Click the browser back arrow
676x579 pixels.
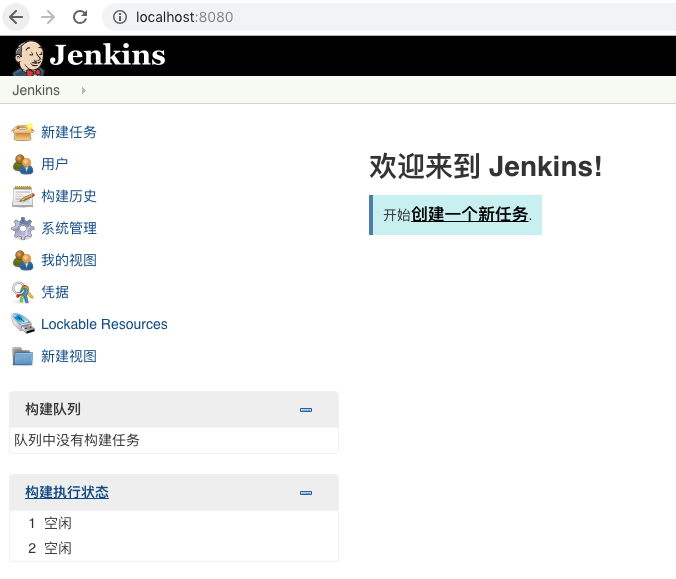tap(16, 17)
